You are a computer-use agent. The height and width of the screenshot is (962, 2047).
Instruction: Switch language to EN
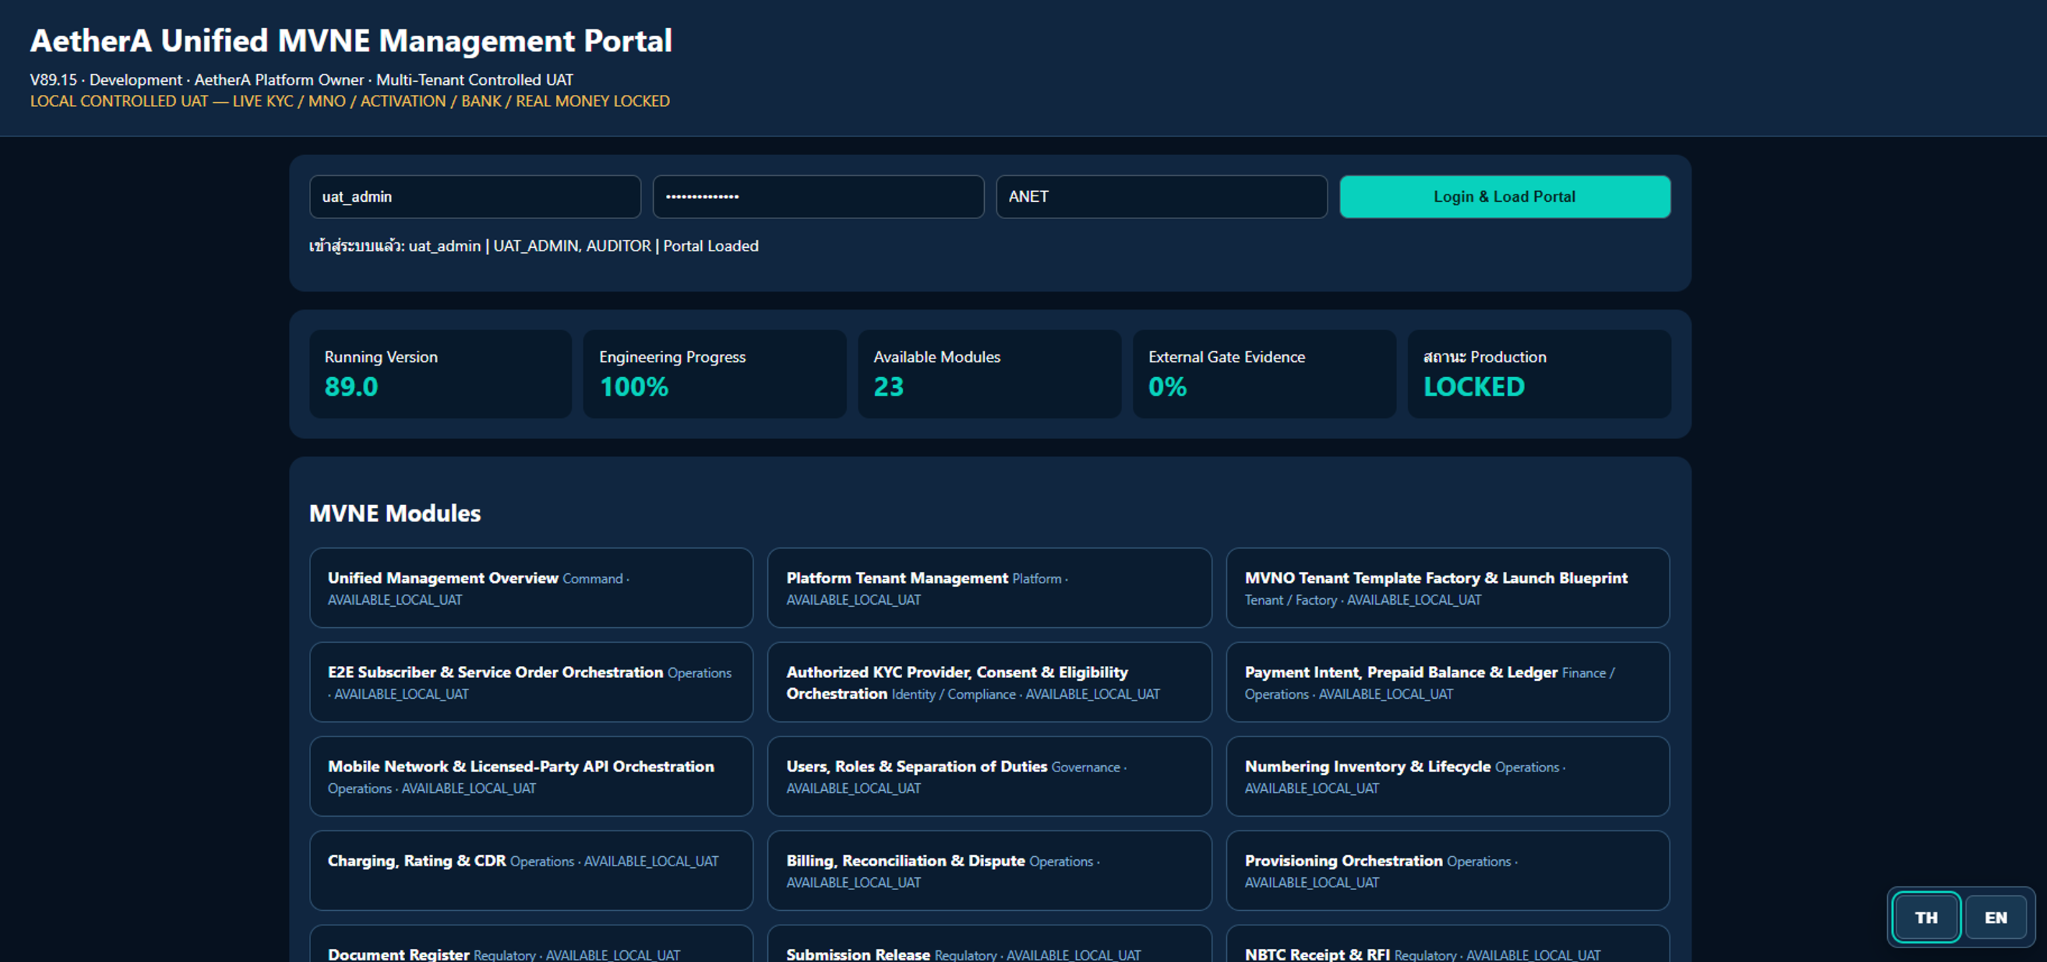(1995, 917)
